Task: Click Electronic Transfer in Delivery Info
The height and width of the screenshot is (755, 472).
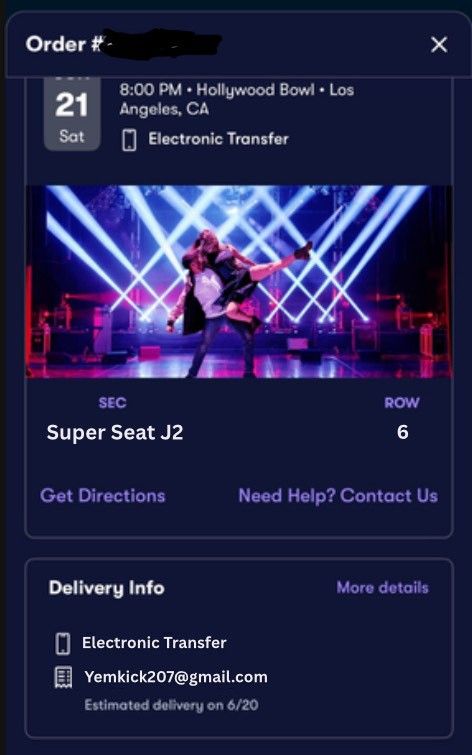Action: [154, 643]
